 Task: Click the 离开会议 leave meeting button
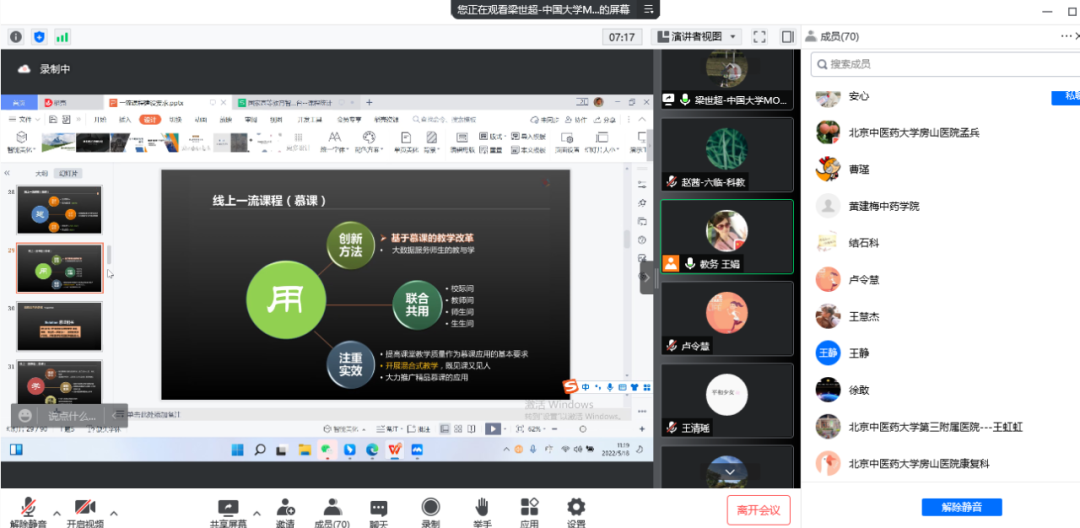pyautogui.click(x=758, y=509)
